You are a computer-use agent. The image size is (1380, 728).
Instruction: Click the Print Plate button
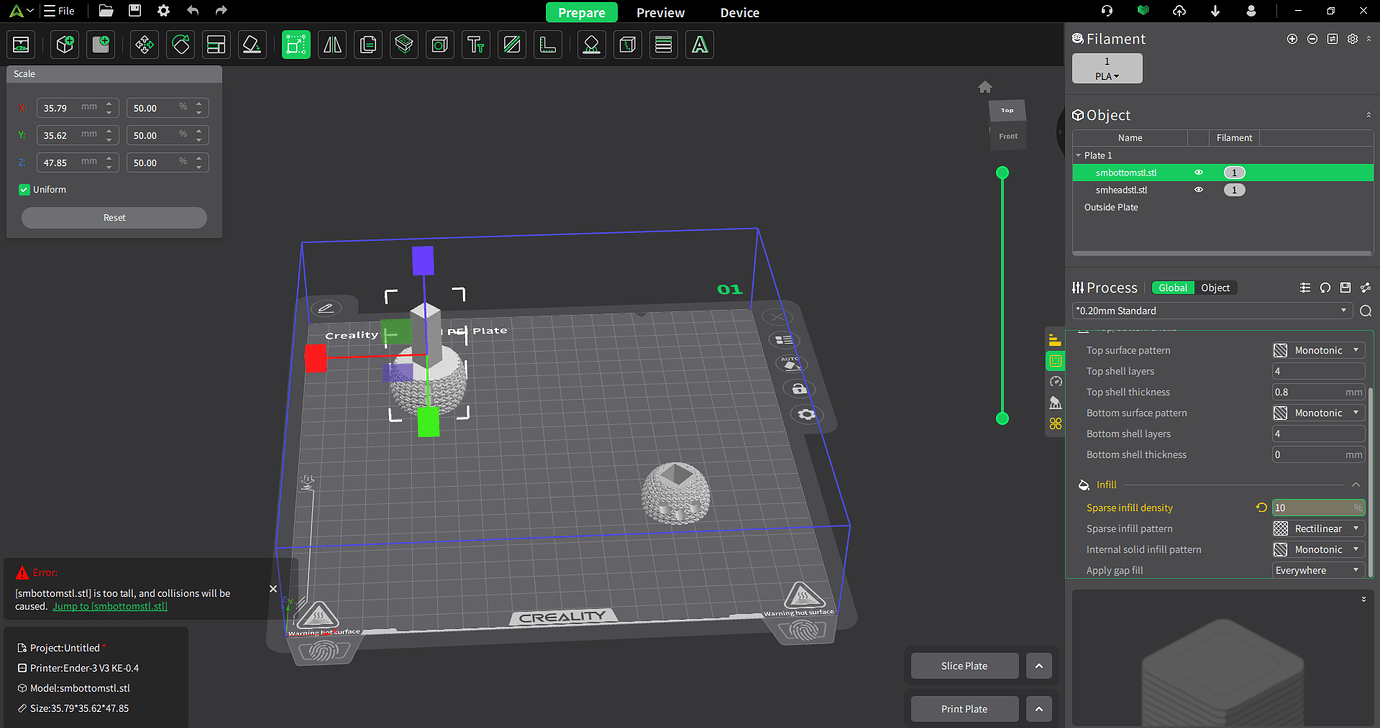[965, 709]
